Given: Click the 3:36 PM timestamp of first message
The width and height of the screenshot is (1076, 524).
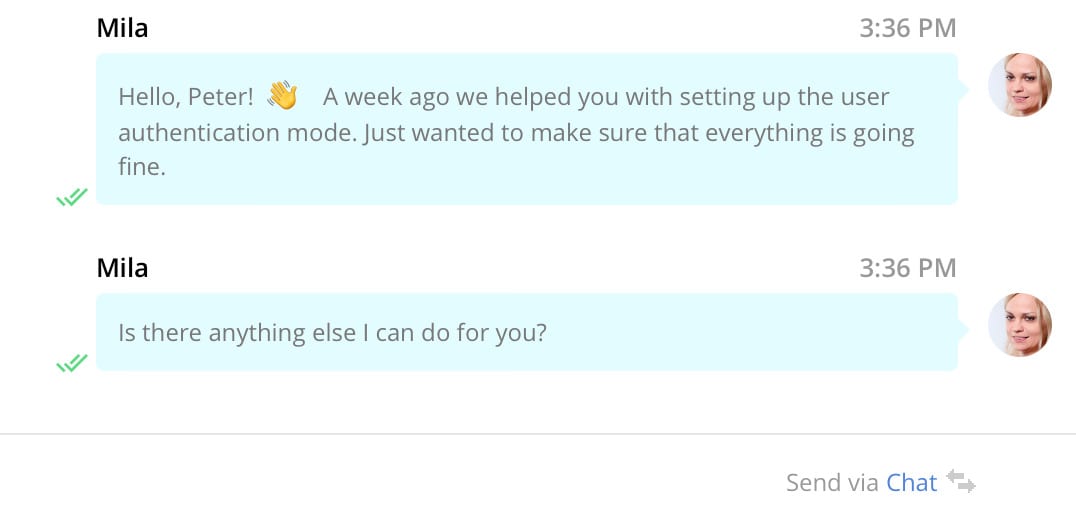Looking at the screenshot, I should [x=907, y=28].
